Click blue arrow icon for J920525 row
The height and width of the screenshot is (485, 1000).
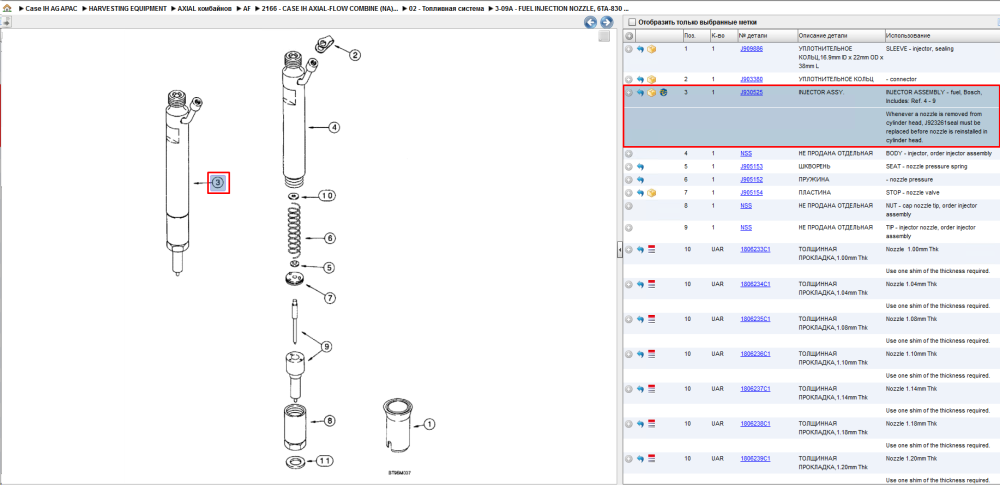[640, 93]
